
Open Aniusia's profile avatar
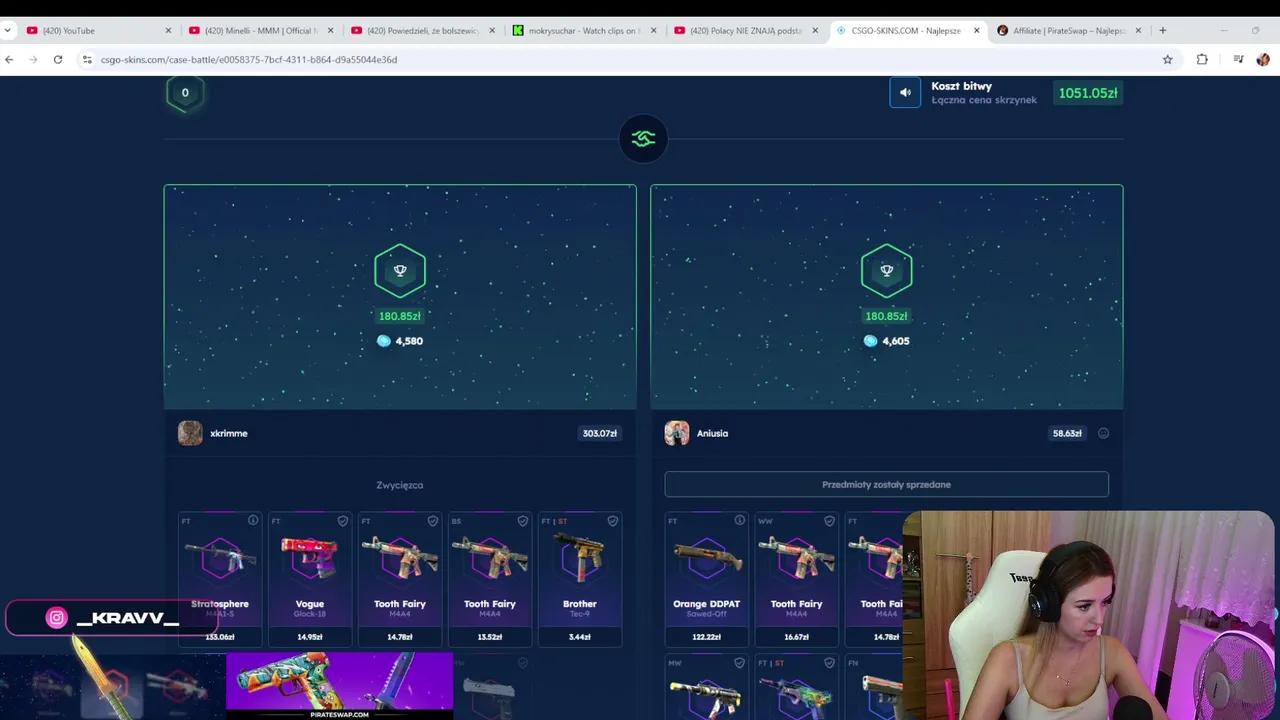[677, 433]
